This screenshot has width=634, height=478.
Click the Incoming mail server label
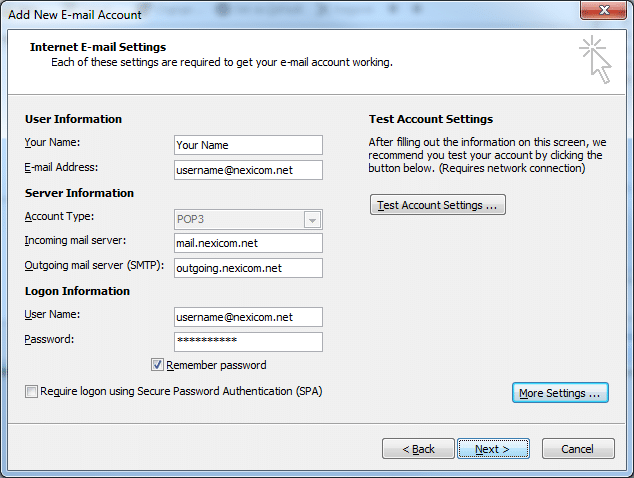75,241
